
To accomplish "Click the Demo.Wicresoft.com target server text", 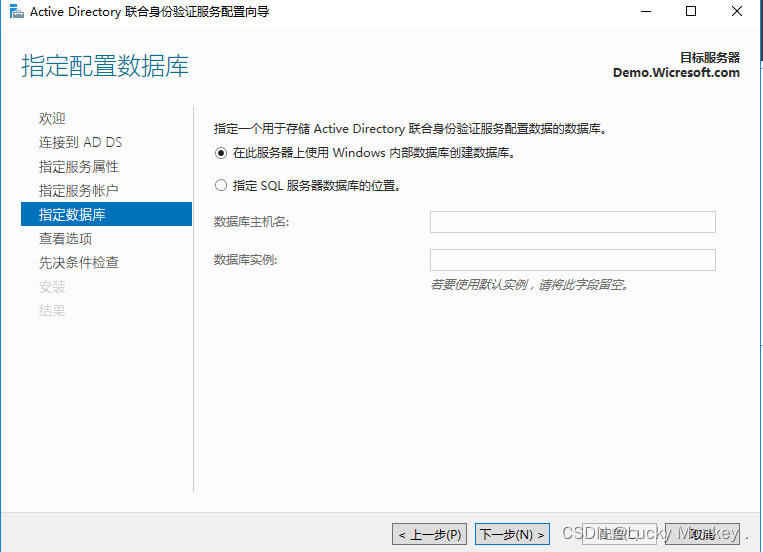I will click(x=676, y=73).
